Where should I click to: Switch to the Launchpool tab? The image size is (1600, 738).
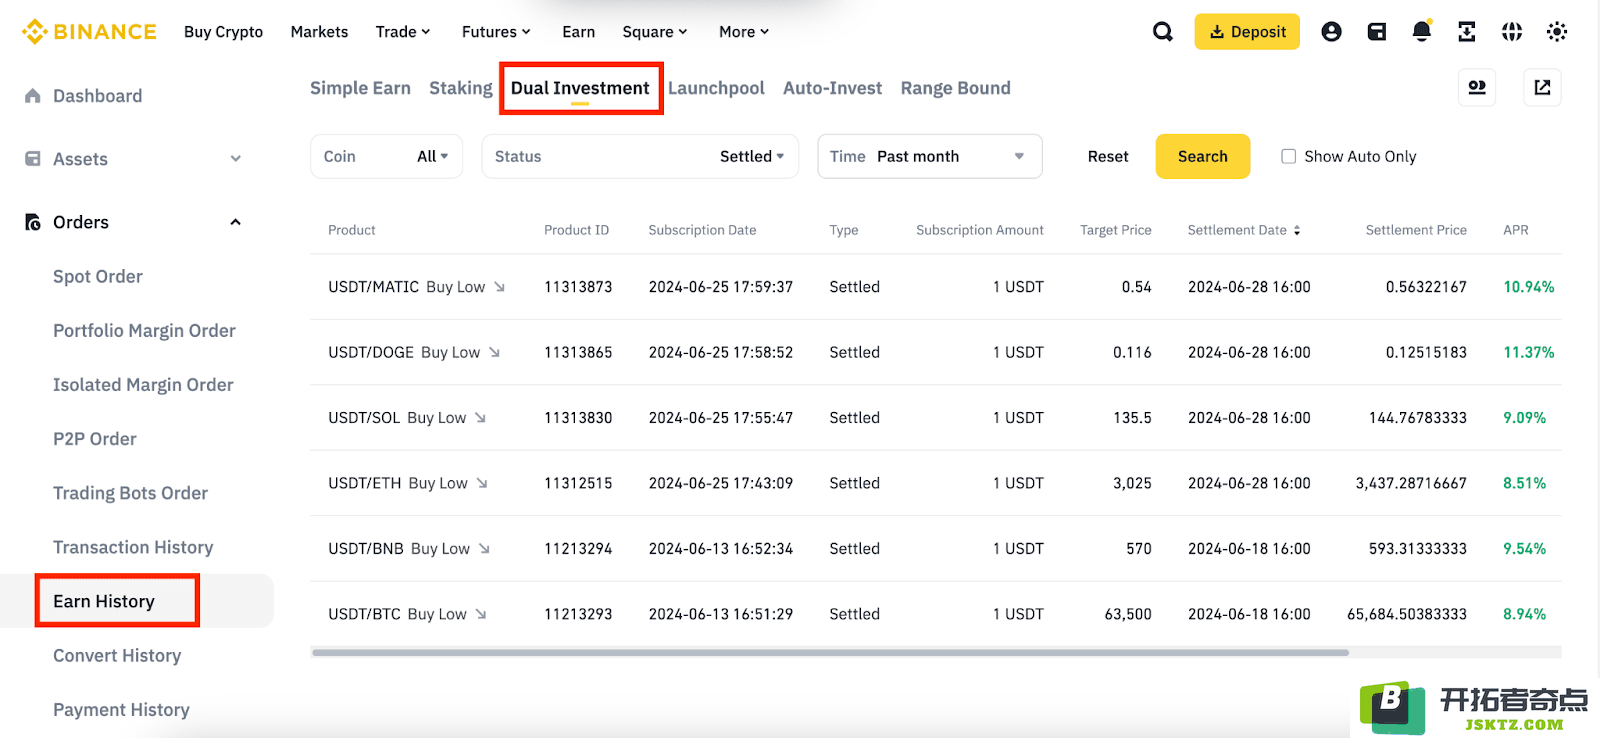(x=716, y=88)
